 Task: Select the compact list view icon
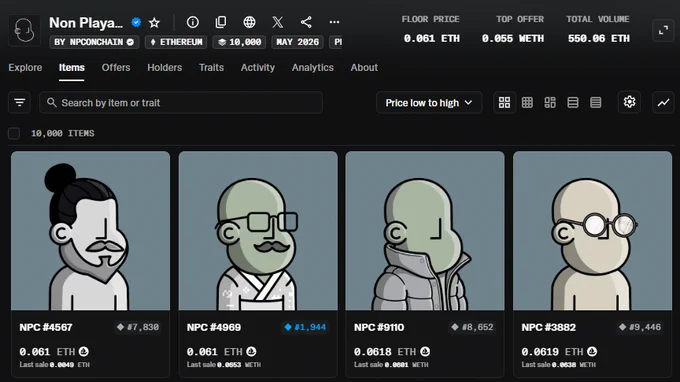[x=596, y=102]
